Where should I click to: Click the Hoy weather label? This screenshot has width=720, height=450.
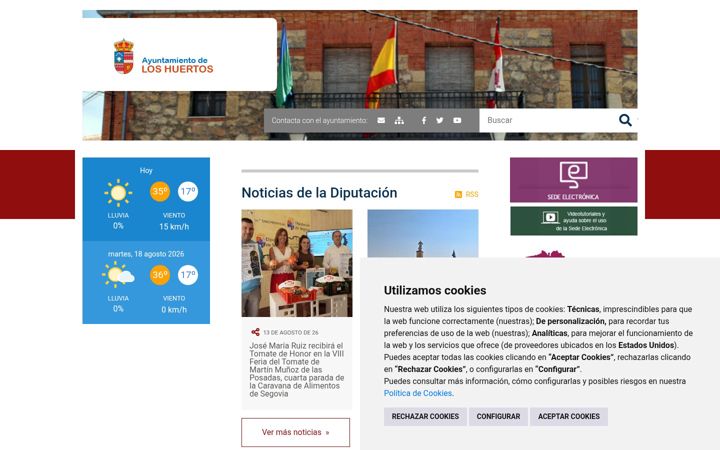pyautogui.click(x=146, y=170)
